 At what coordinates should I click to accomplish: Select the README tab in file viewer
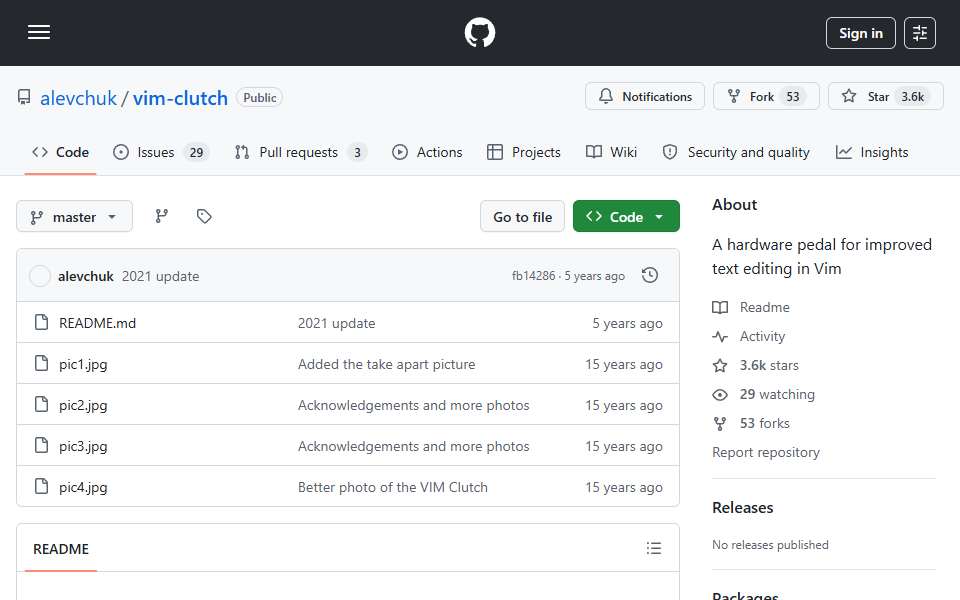pos(61,549)
